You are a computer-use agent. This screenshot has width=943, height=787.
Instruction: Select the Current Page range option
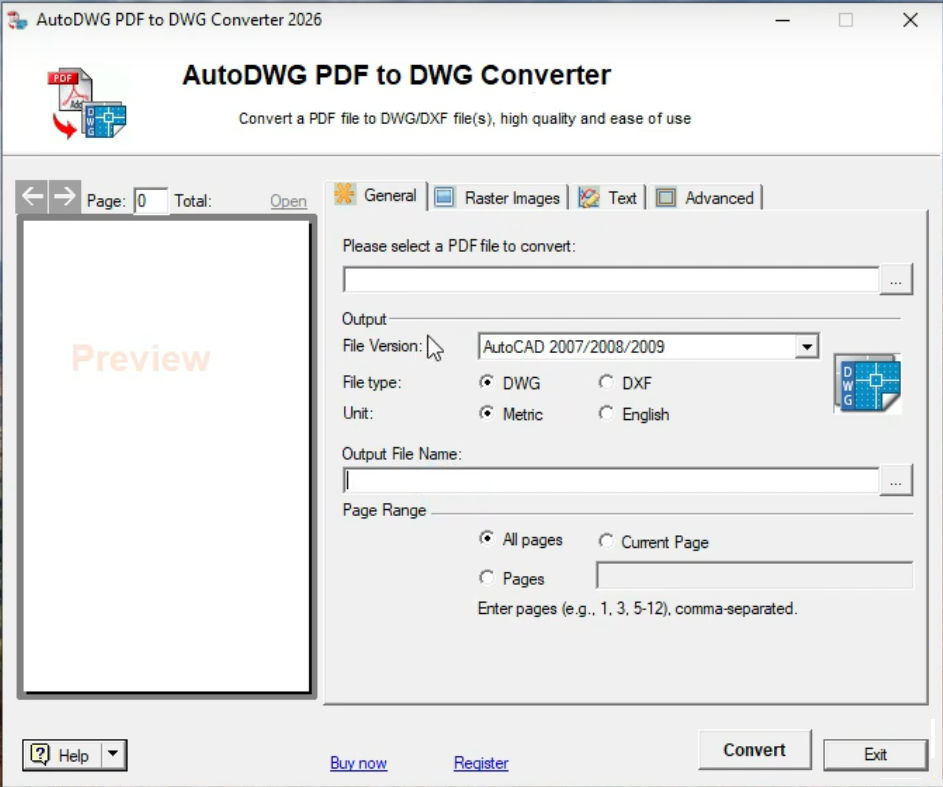[607, 541]
